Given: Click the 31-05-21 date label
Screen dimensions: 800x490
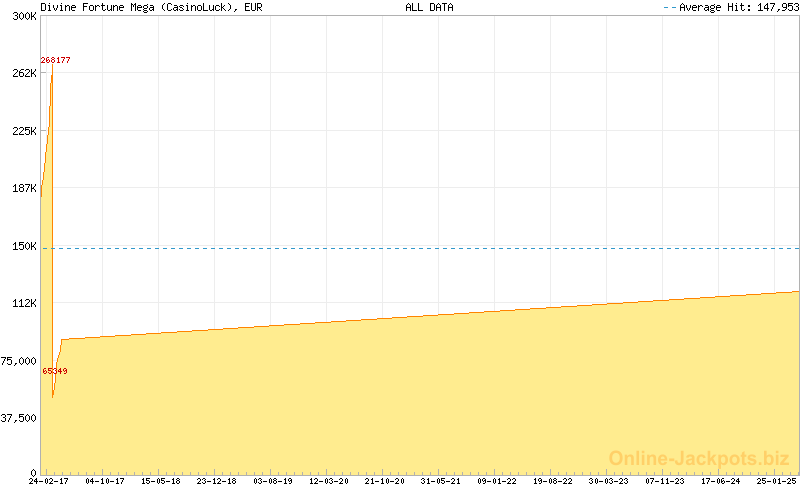Looking at the screenshot, I should click(441, 481).
